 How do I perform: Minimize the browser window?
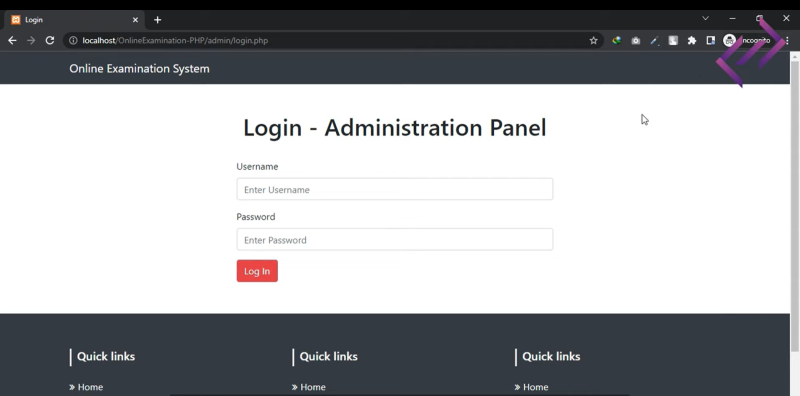point(732,18)
